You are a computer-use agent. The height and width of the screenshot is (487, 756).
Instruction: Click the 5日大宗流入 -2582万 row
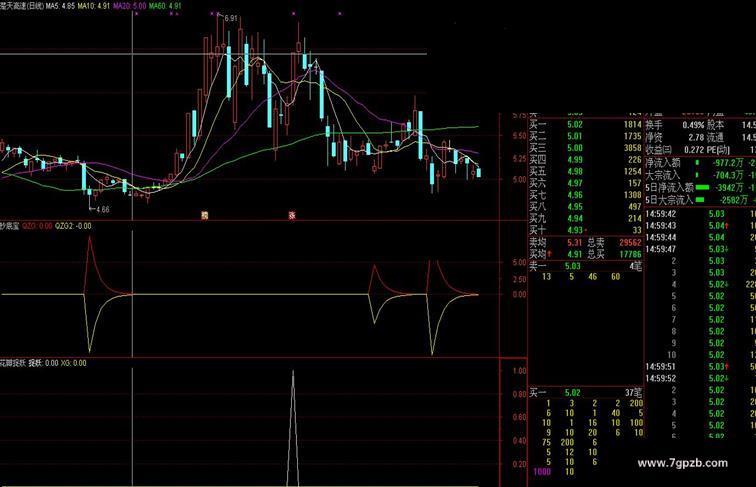(700, 200)
